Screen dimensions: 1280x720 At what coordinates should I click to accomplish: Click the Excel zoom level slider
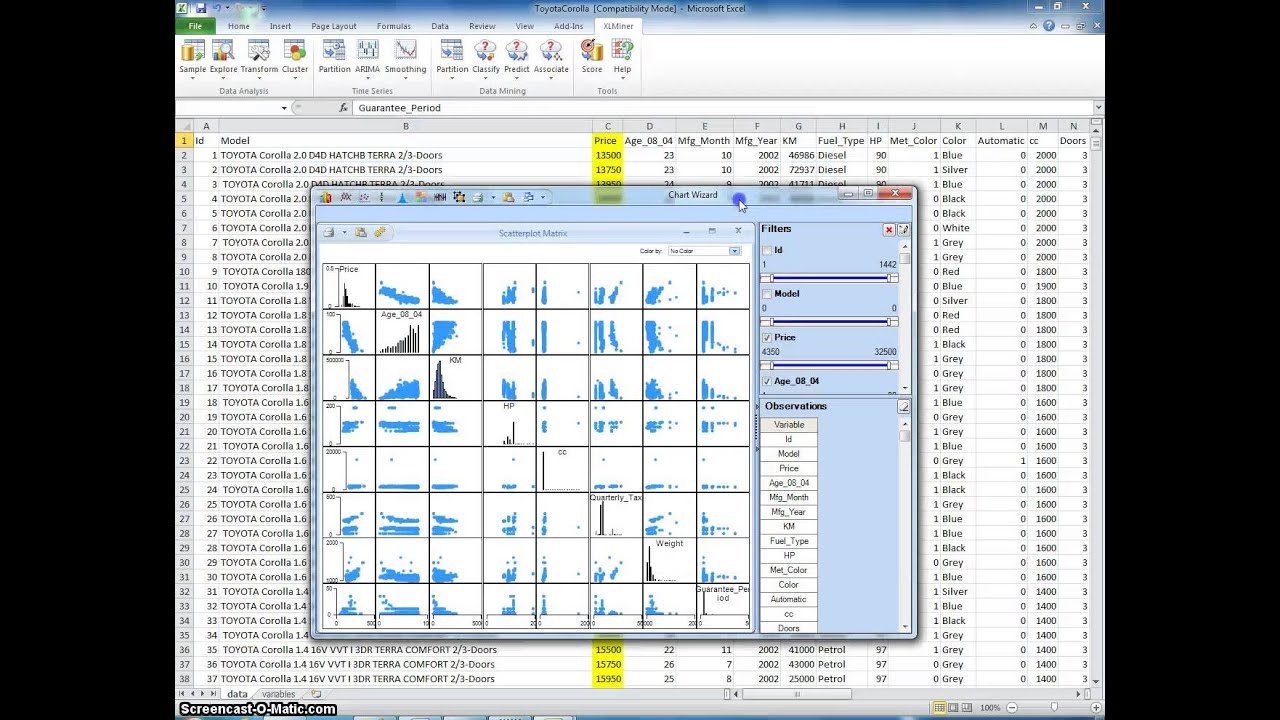coord(1053,707)
